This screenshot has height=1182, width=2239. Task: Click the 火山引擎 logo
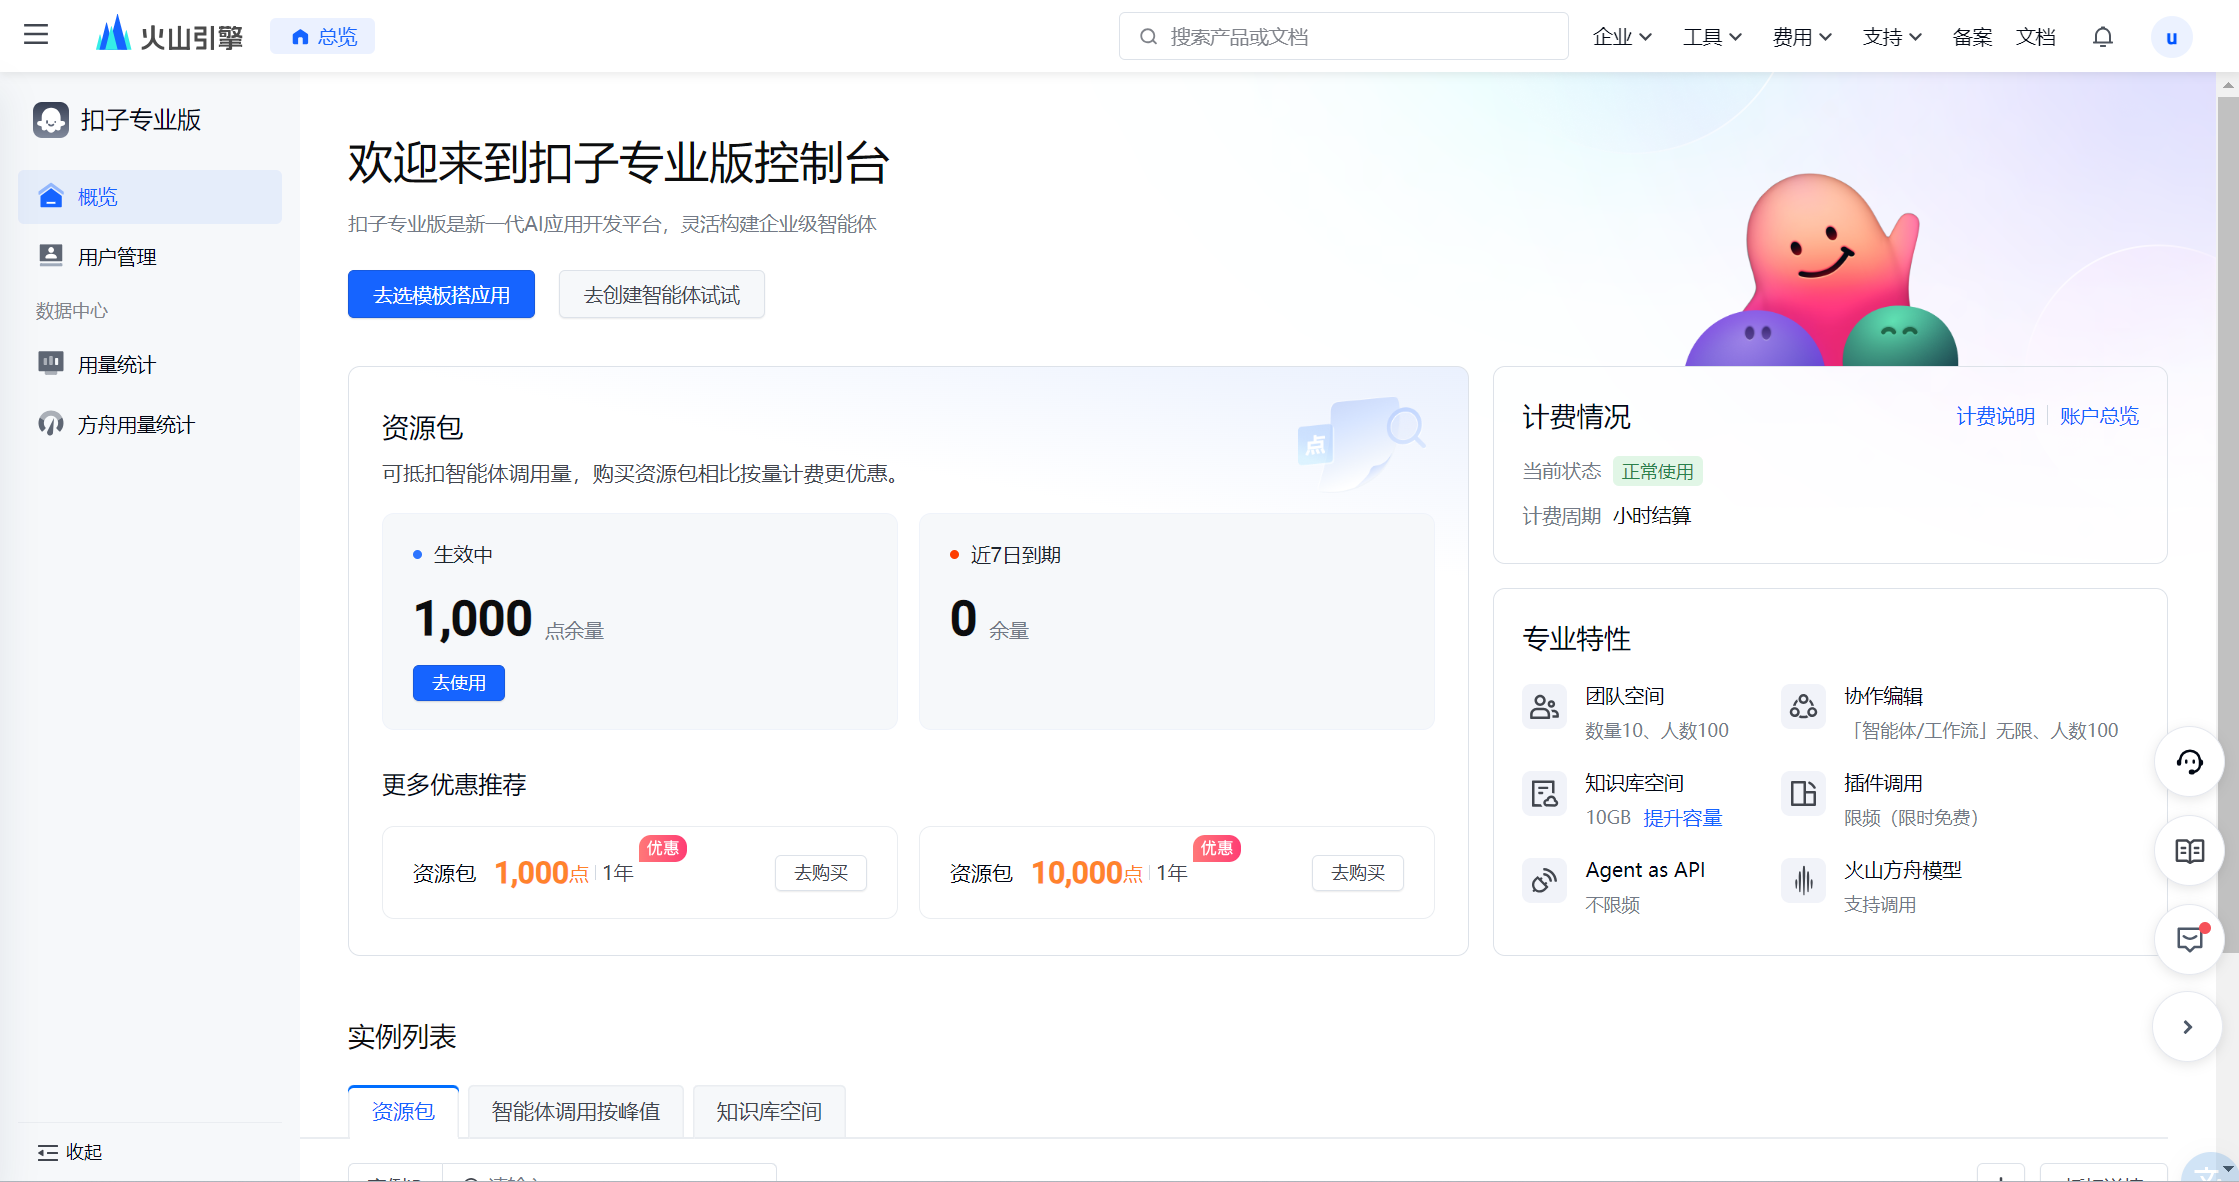point(169,35)
